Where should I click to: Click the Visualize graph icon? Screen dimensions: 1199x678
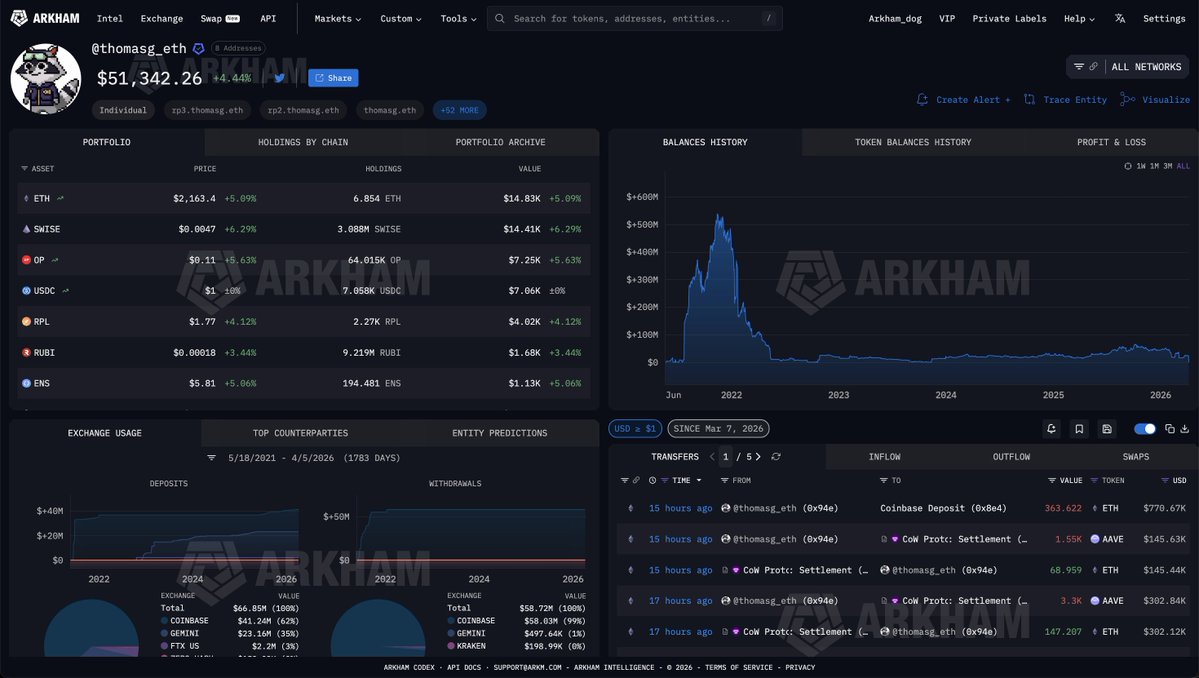[x=1127, y=99]
